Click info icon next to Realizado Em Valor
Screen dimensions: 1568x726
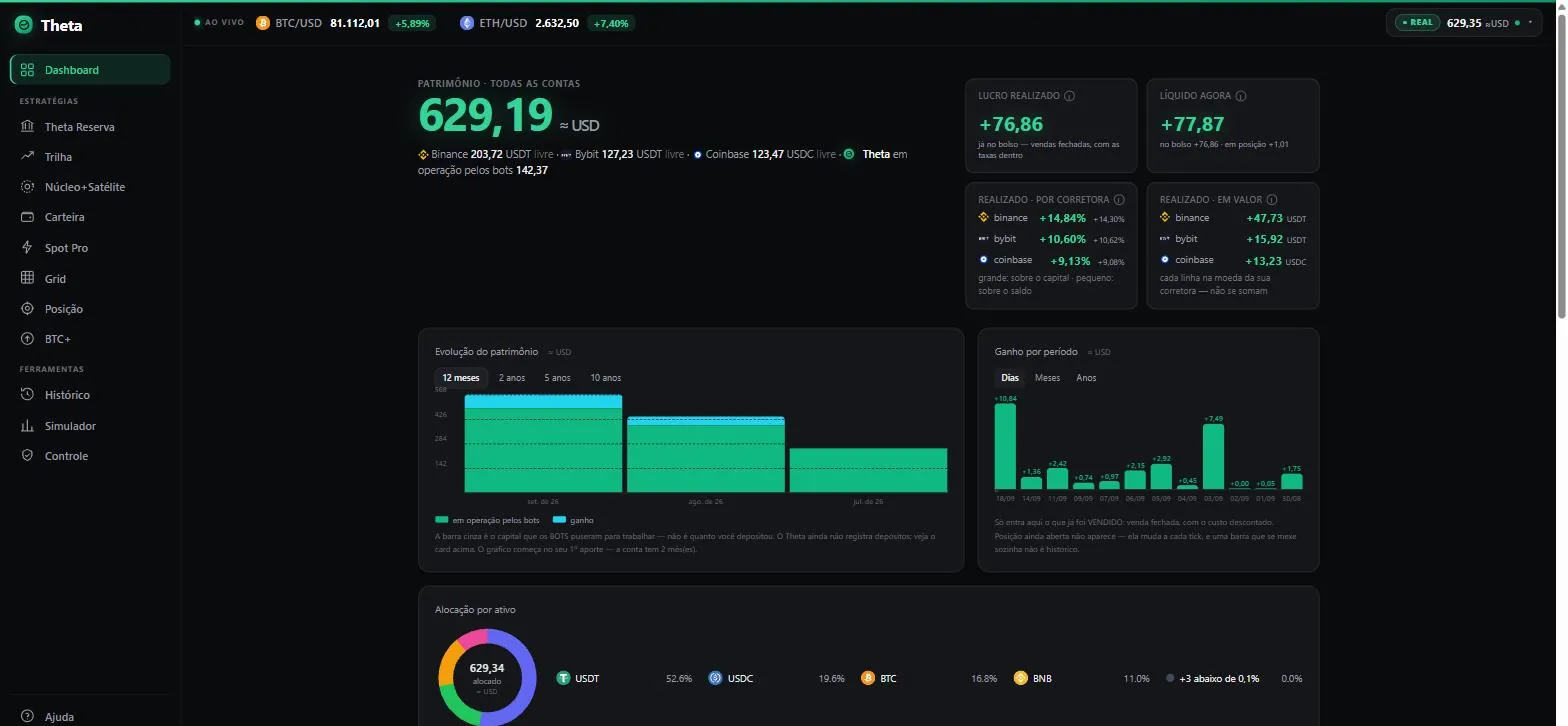click(1272, 200)
